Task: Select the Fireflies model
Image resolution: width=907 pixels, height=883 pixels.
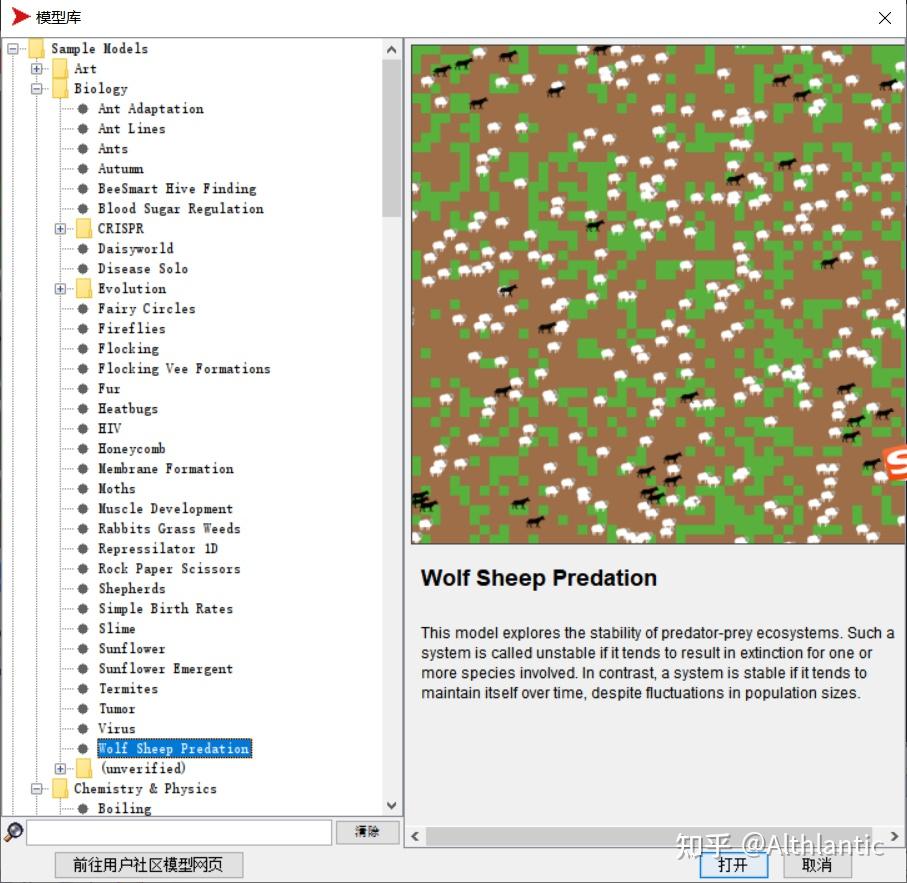Action: point(131,328)
